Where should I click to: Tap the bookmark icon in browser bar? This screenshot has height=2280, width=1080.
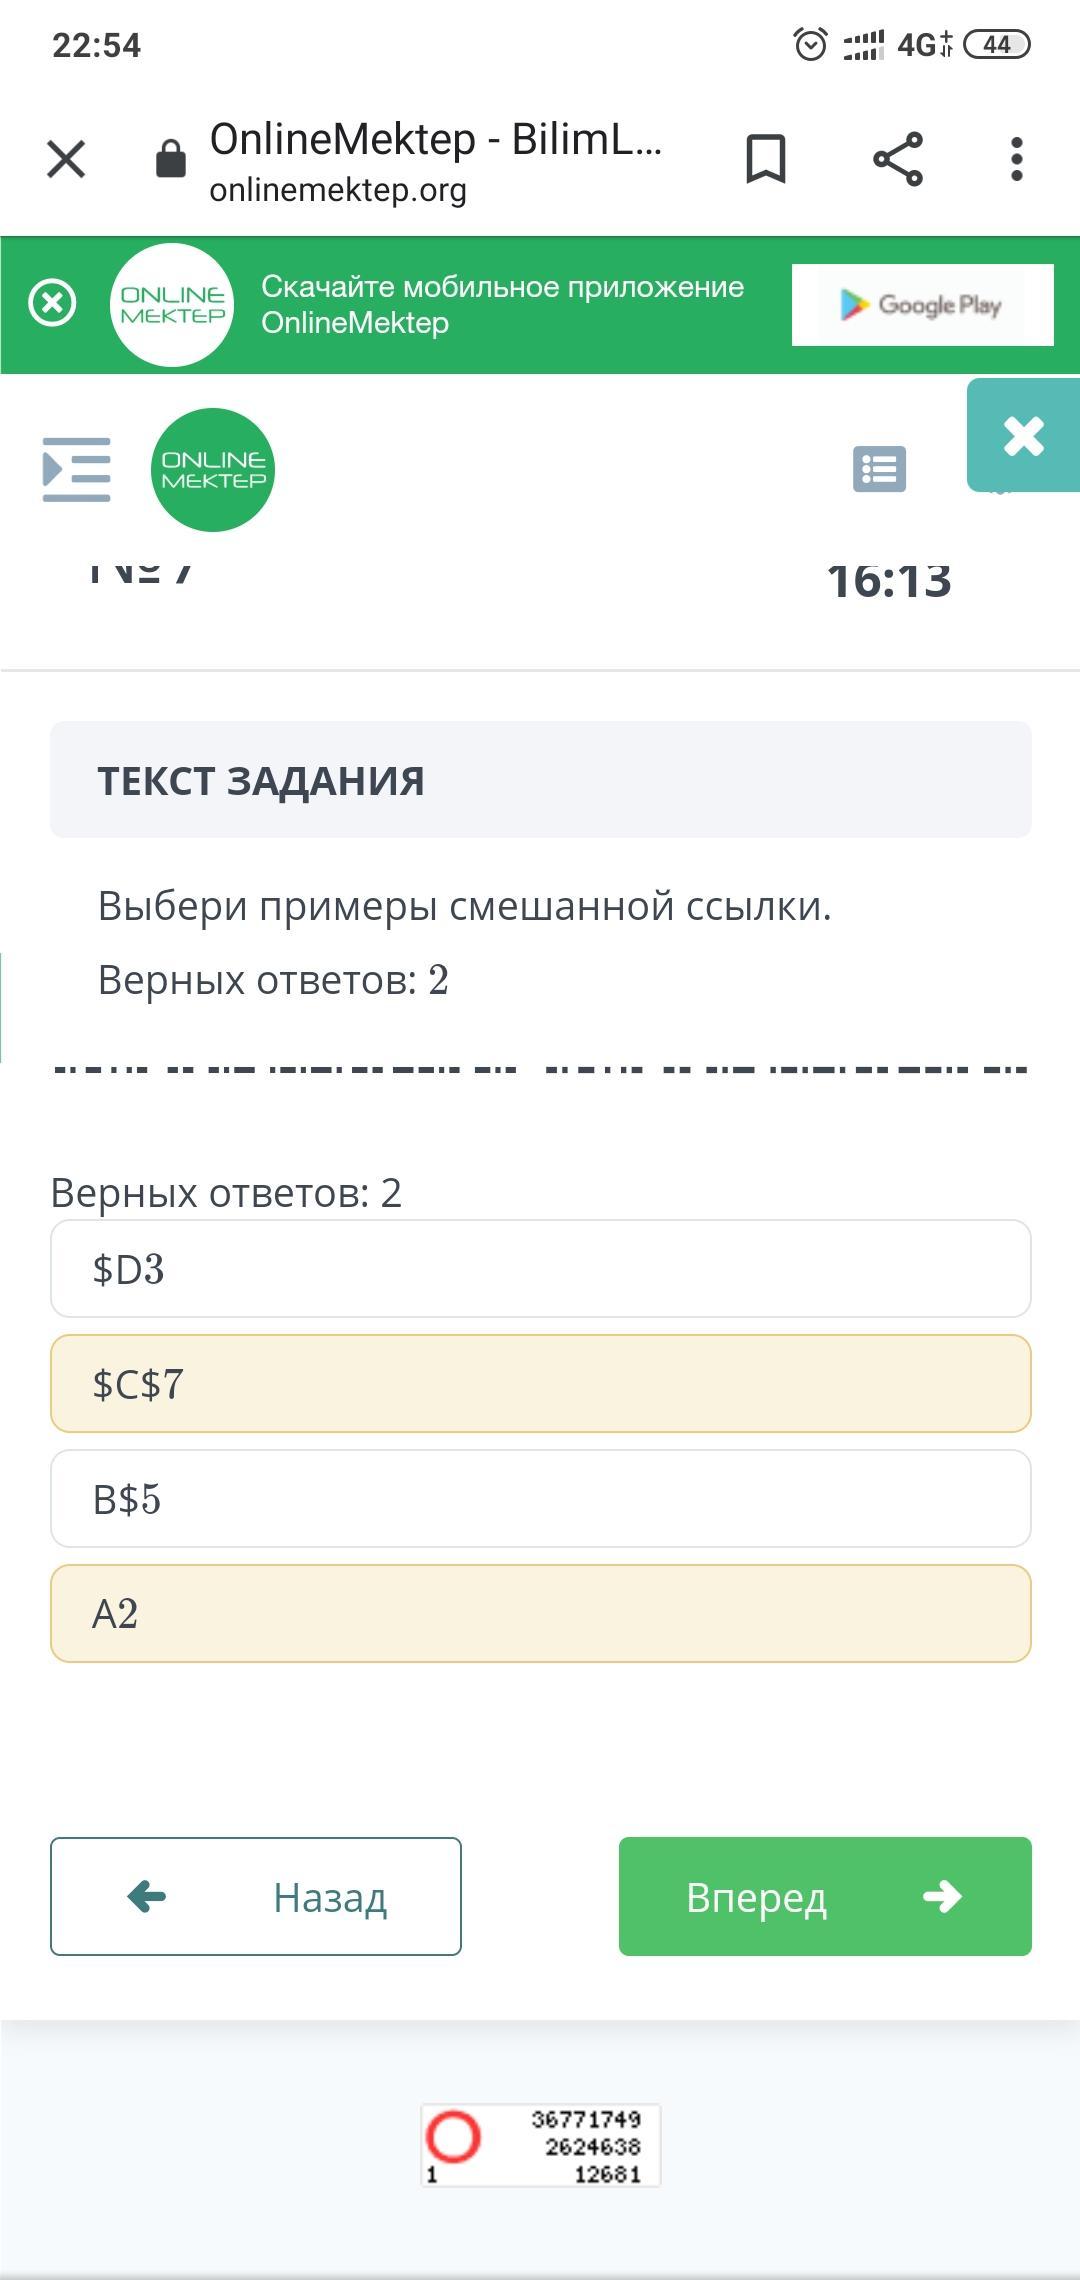(x=766, y=159)
